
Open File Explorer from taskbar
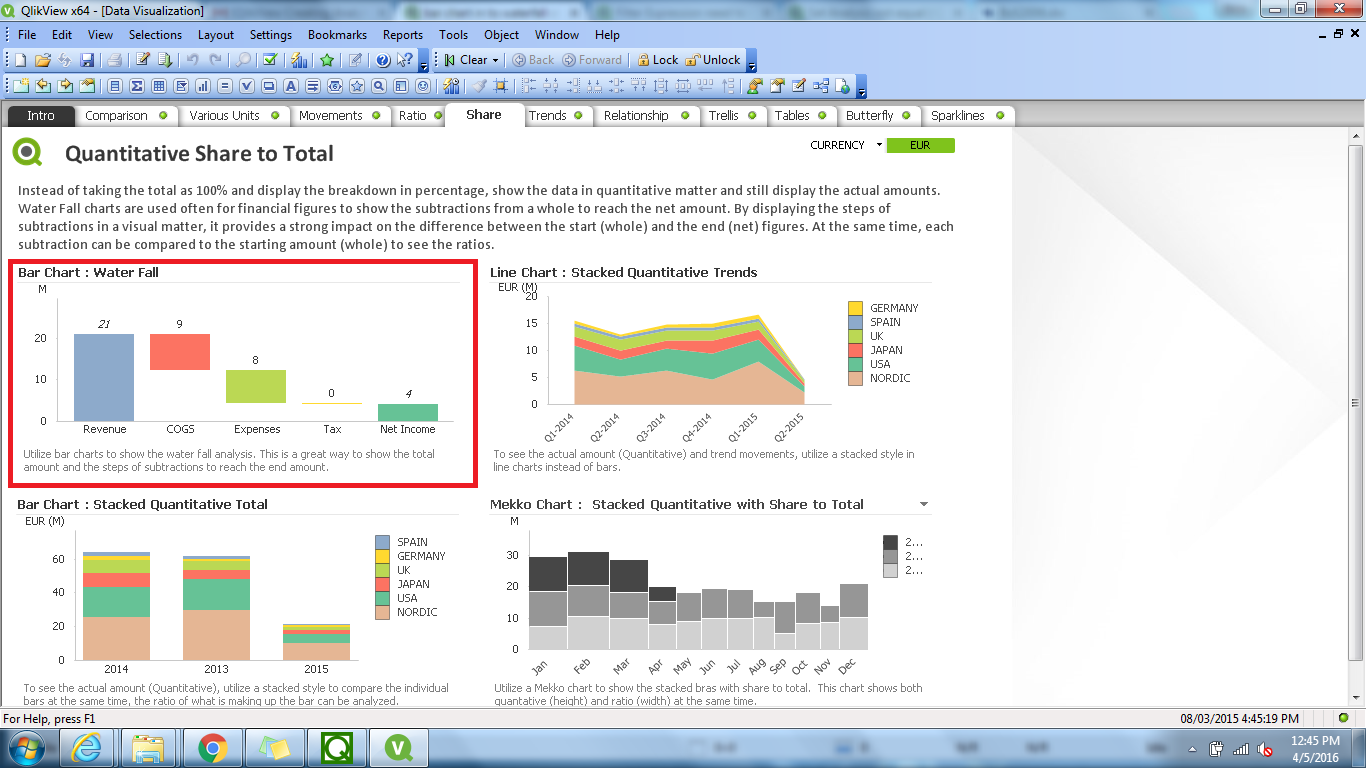(149, 748)
